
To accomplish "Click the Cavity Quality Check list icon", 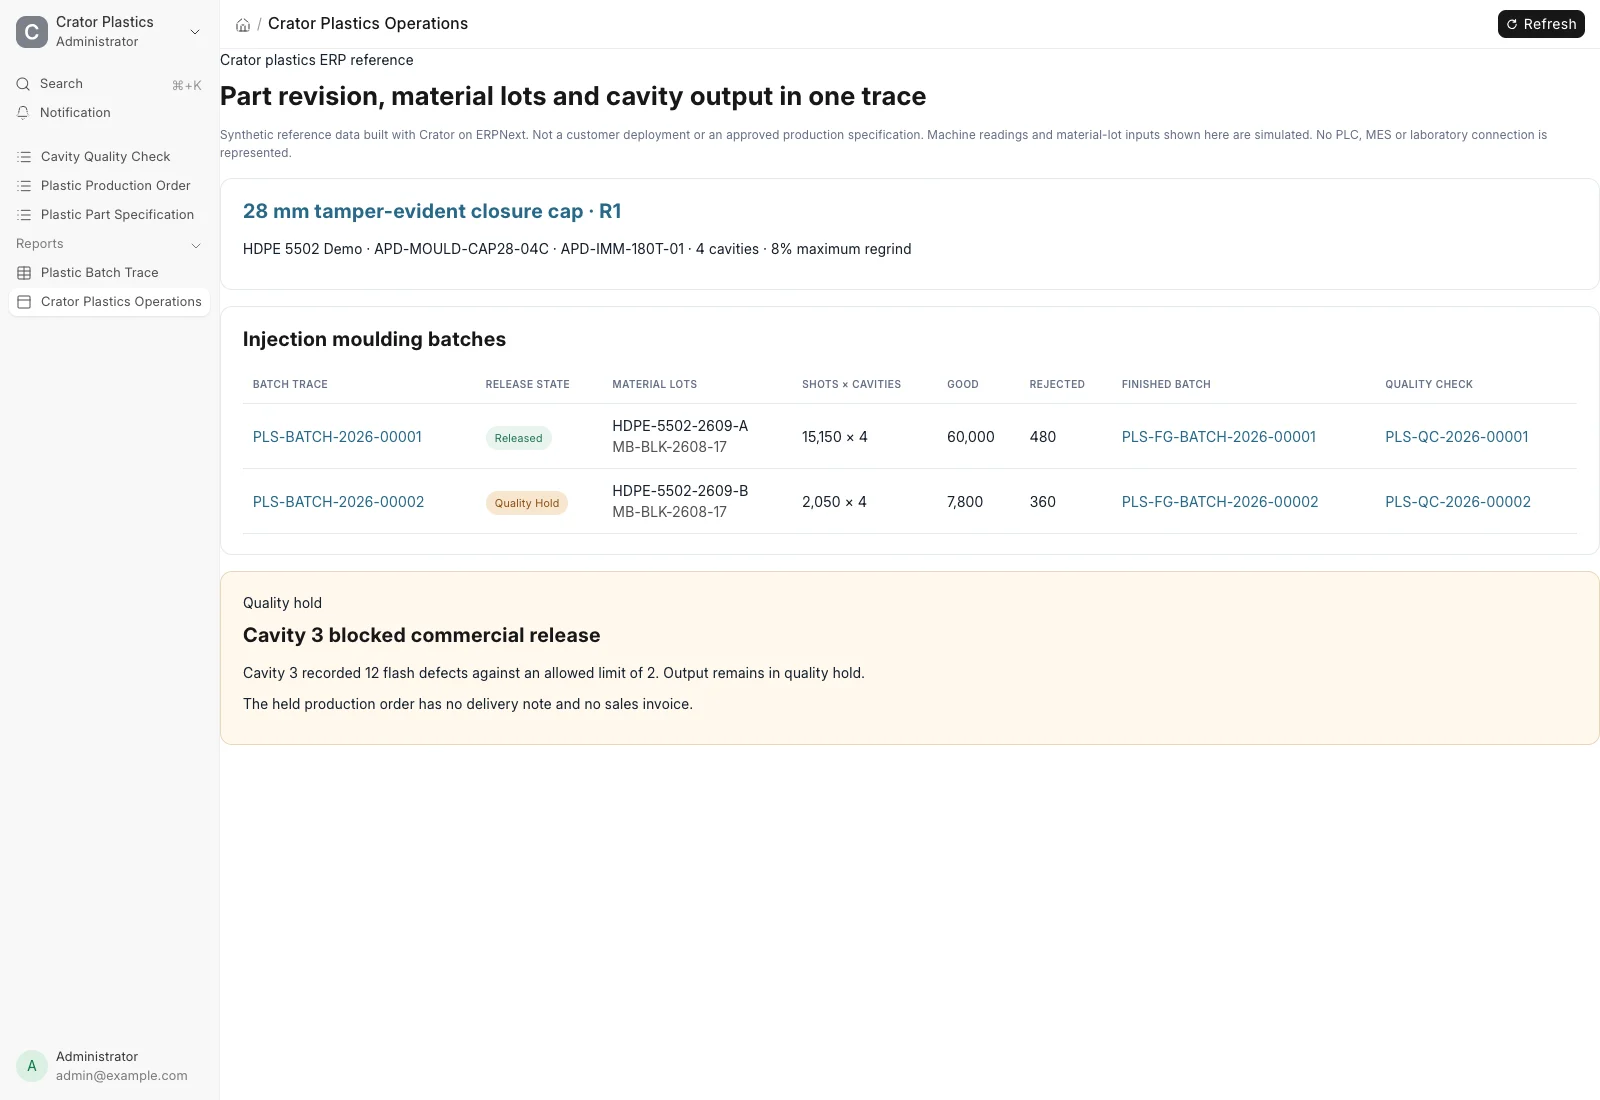I will point(24,157).
